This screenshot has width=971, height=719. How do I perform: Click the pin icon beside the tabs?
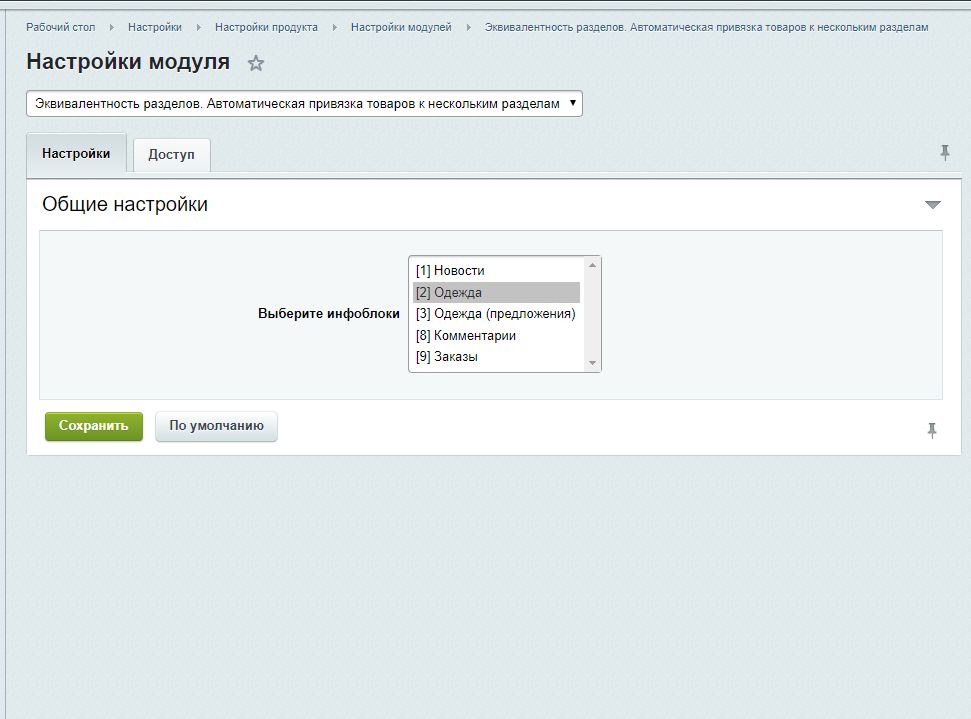pos(944,152)
